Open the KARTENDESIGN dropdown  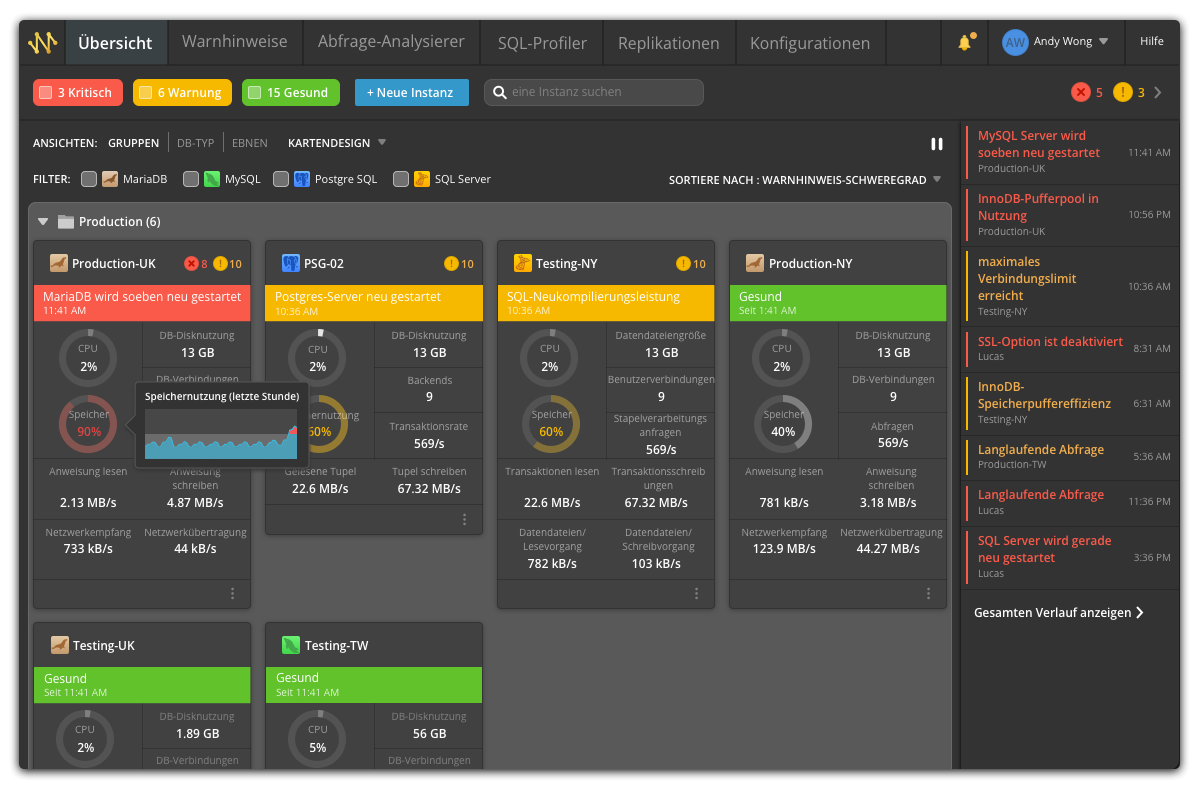coord(337,143)
